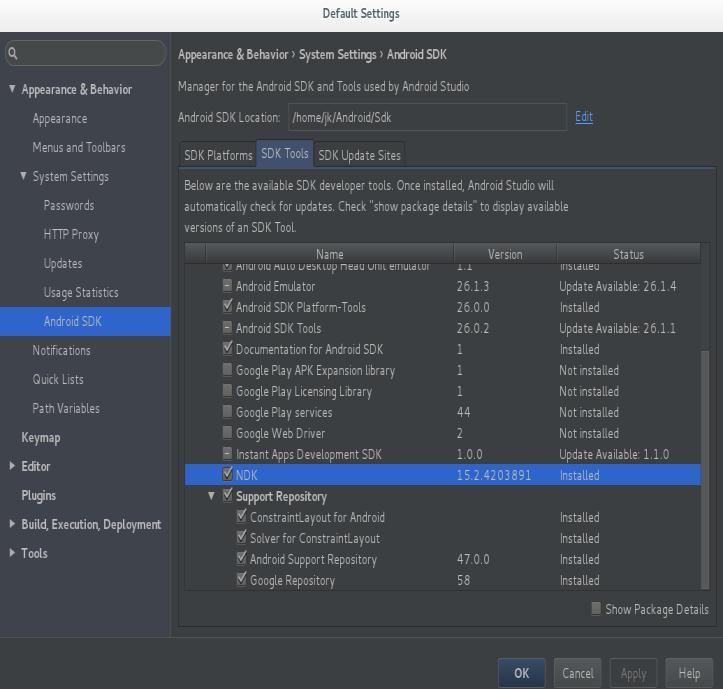Toggle the Android Emulator checkbox
Image resolution: width=723 pixels, height=689 pixels.
click(227, 285)
